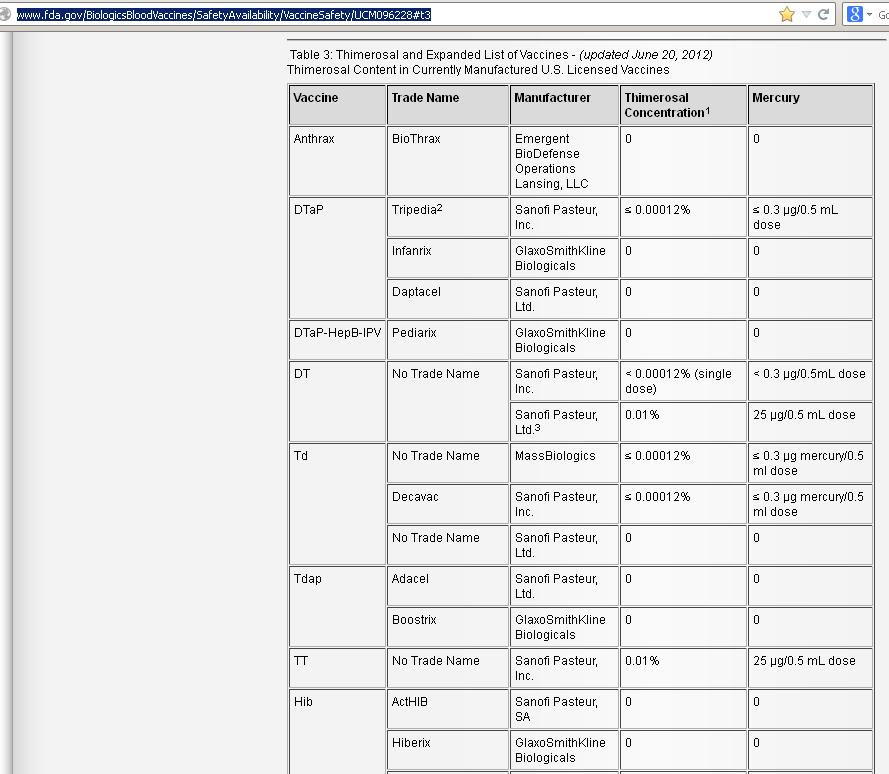The height and width of the screenshot is (774, 889).
Task: Select the 'Tdap' vaccine cell
Action: pos(337,607)
